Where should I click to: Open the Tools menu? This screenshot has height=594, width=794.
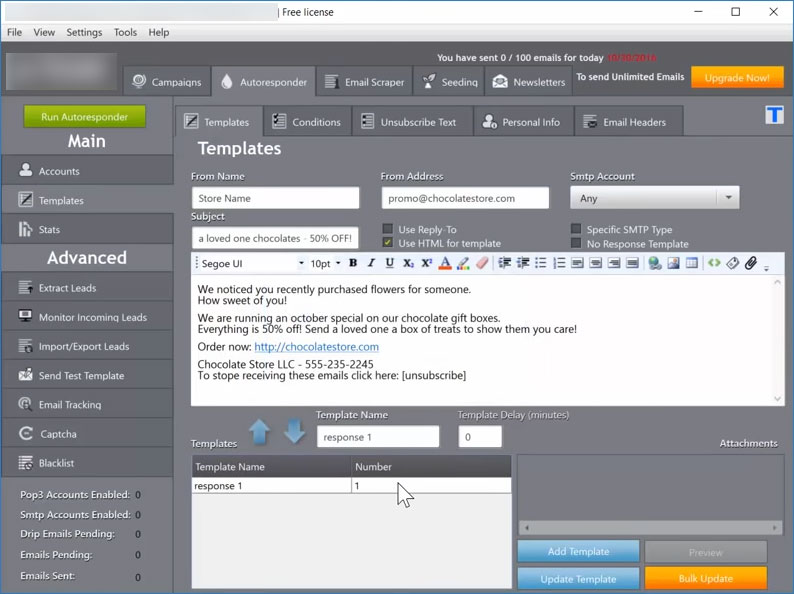(125, 32)
